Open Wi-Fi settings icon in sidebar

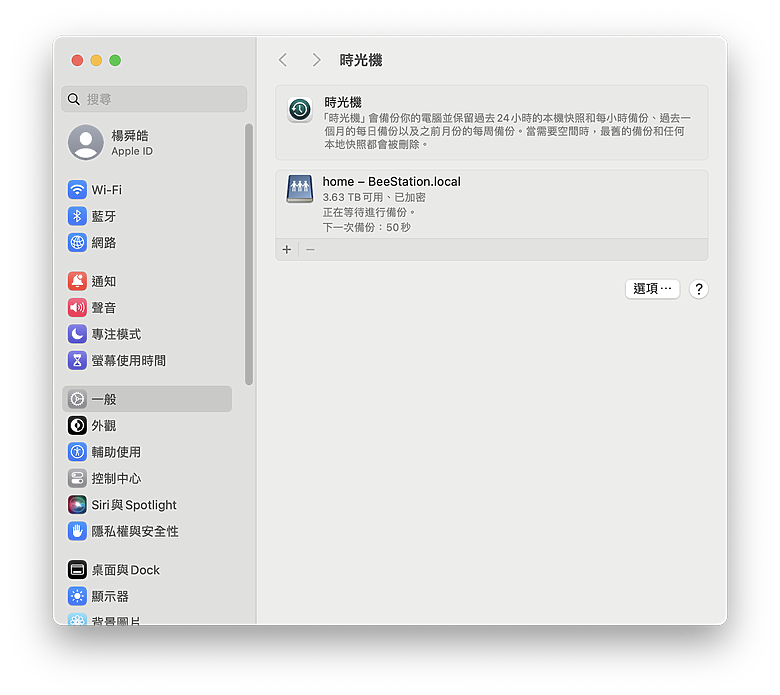77,190
